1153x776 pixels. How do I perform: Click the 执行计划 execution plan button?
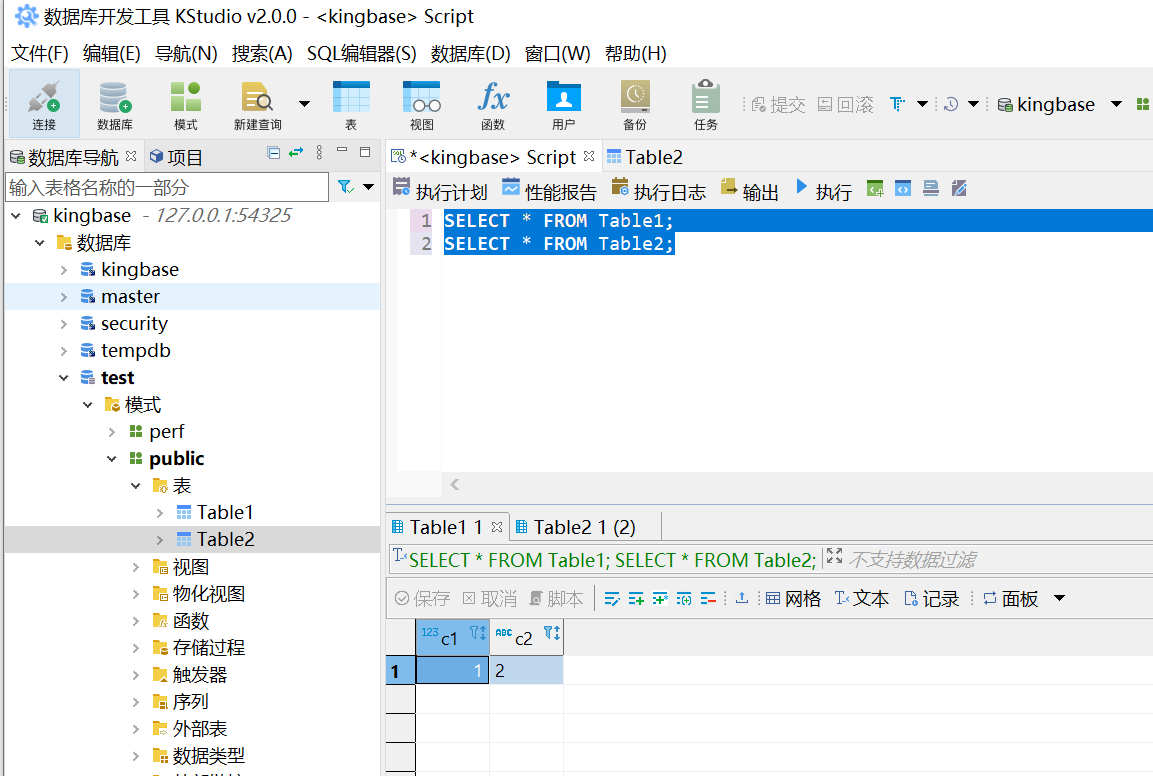440,191
